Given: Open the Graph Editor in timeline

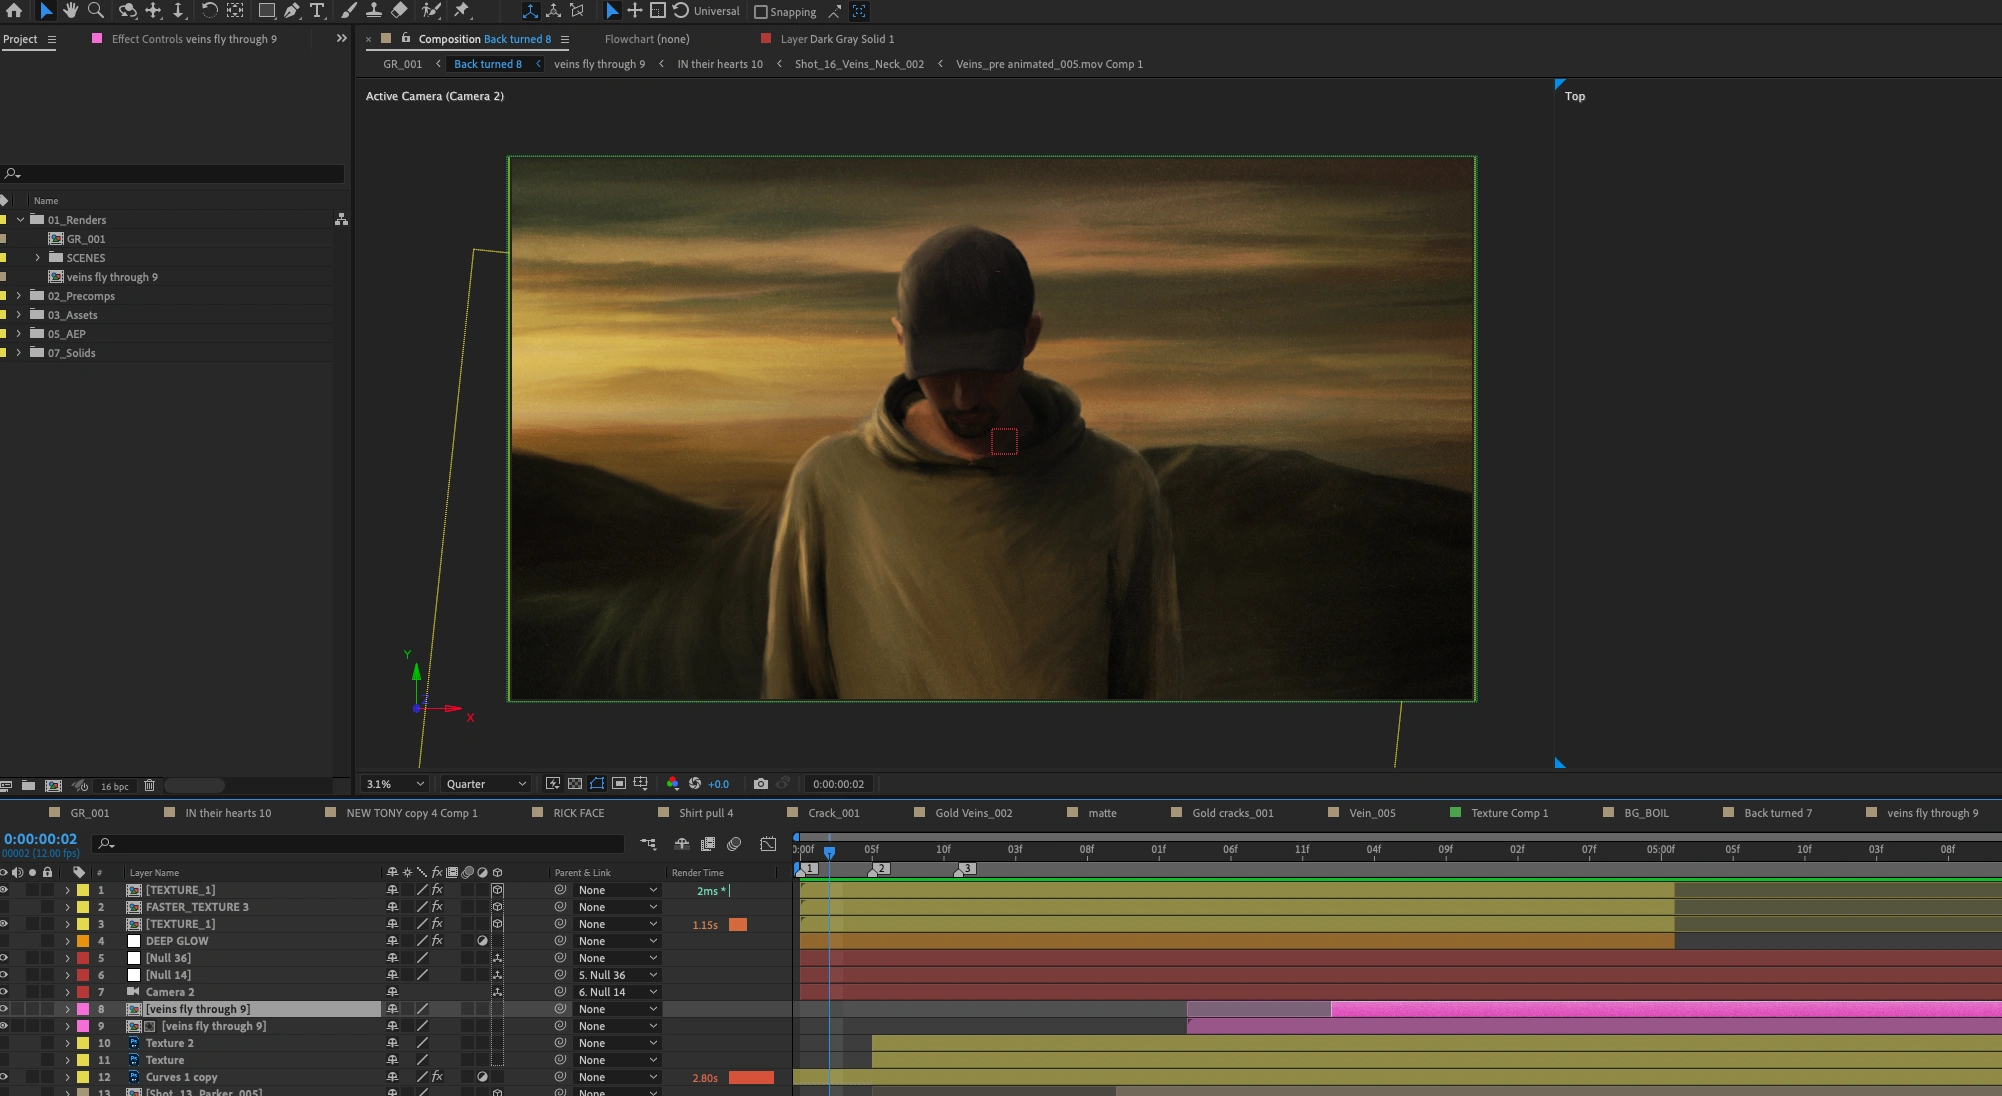Looking at the screenshot, I should 768,844.
